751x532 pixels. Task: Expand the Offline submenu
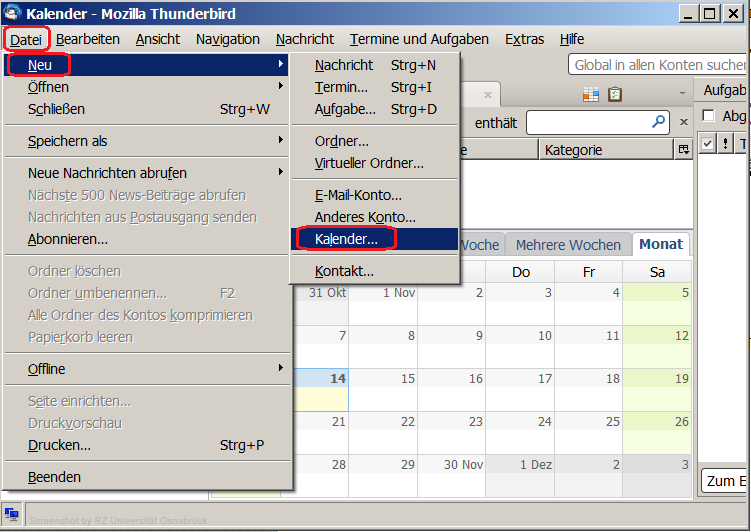click(x=147, y=369)
